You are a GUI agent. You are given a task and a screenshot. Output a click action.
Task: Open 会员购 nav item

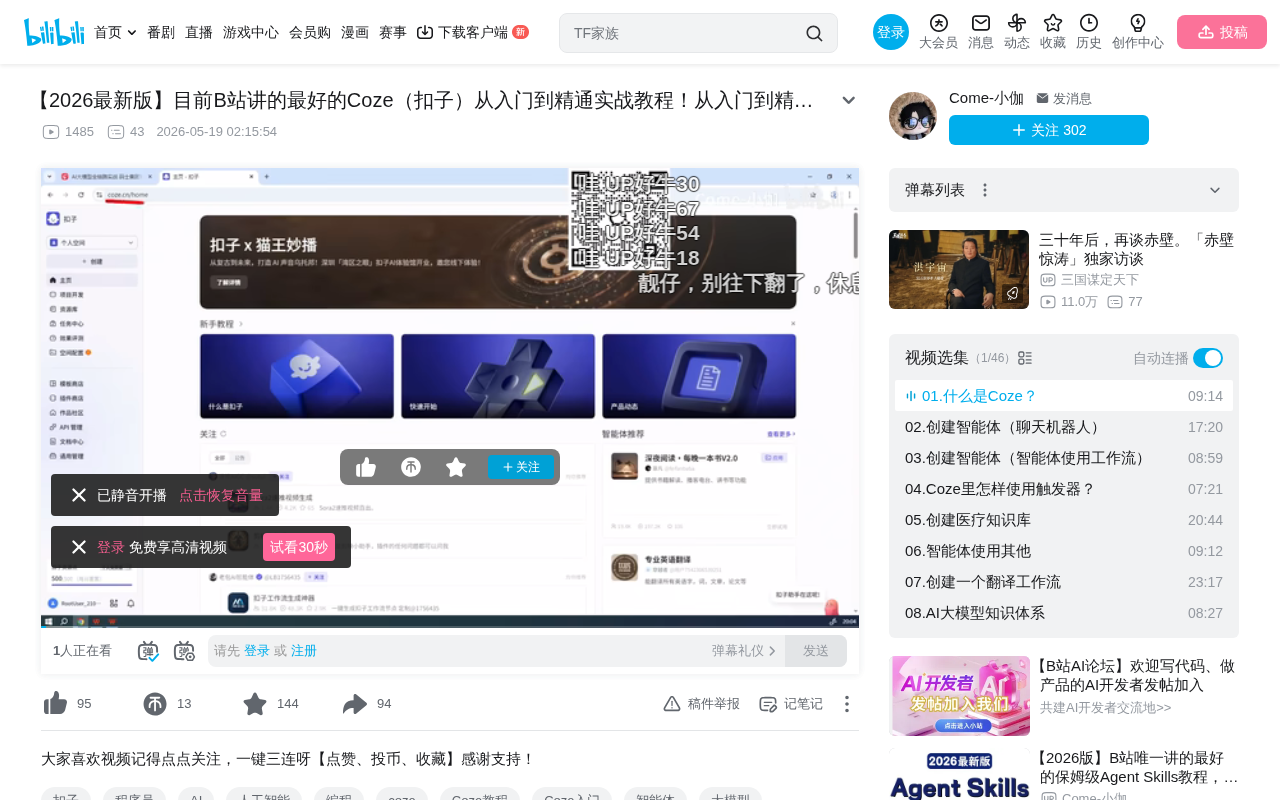point(310,32)
